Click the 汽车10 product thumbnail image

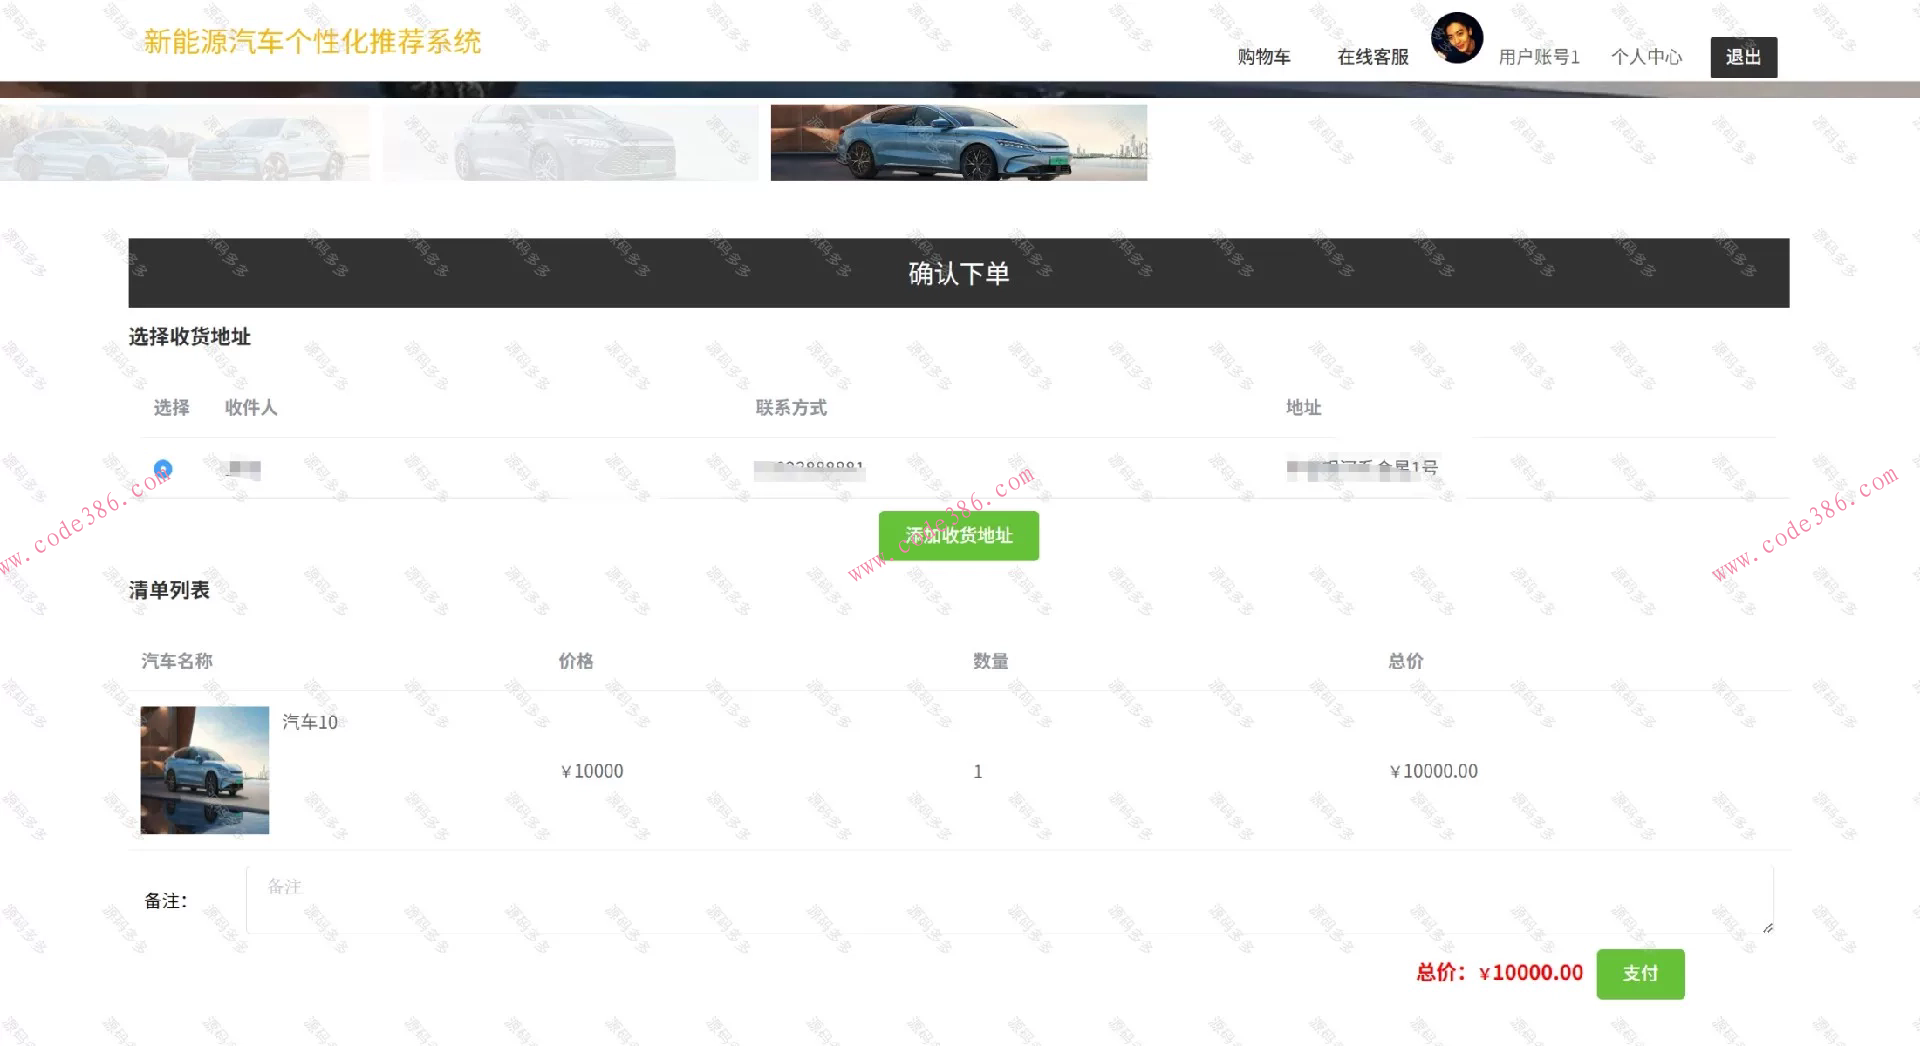click(204, 769)
